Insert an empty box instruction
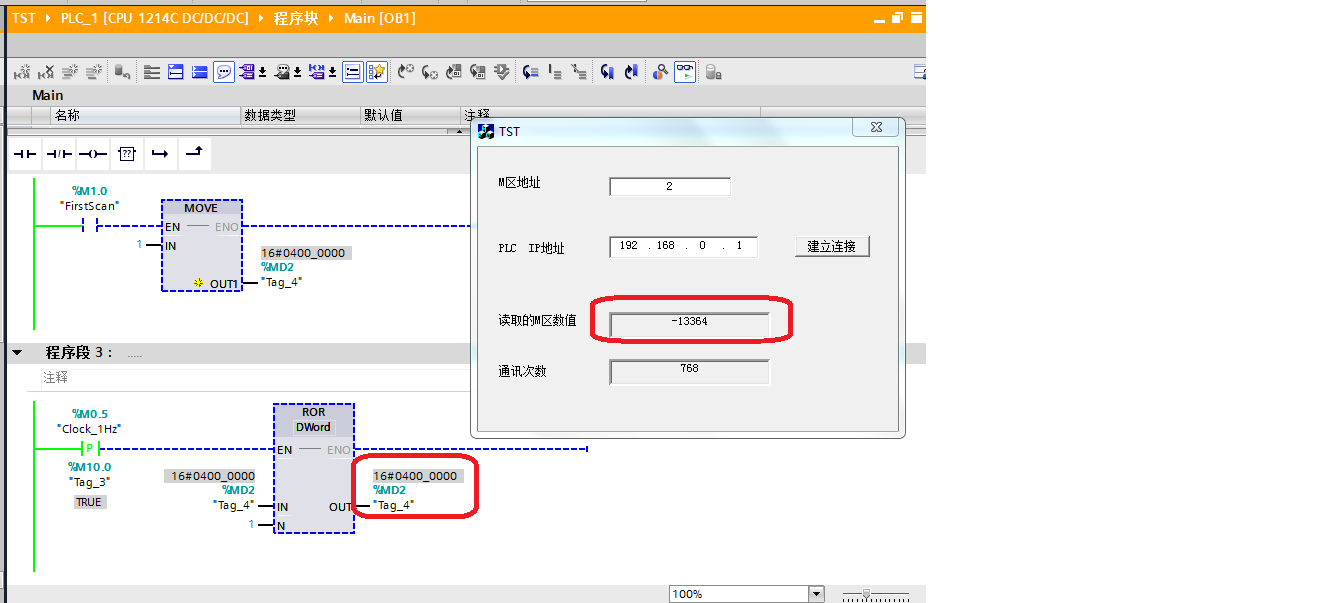 point(126,153)
